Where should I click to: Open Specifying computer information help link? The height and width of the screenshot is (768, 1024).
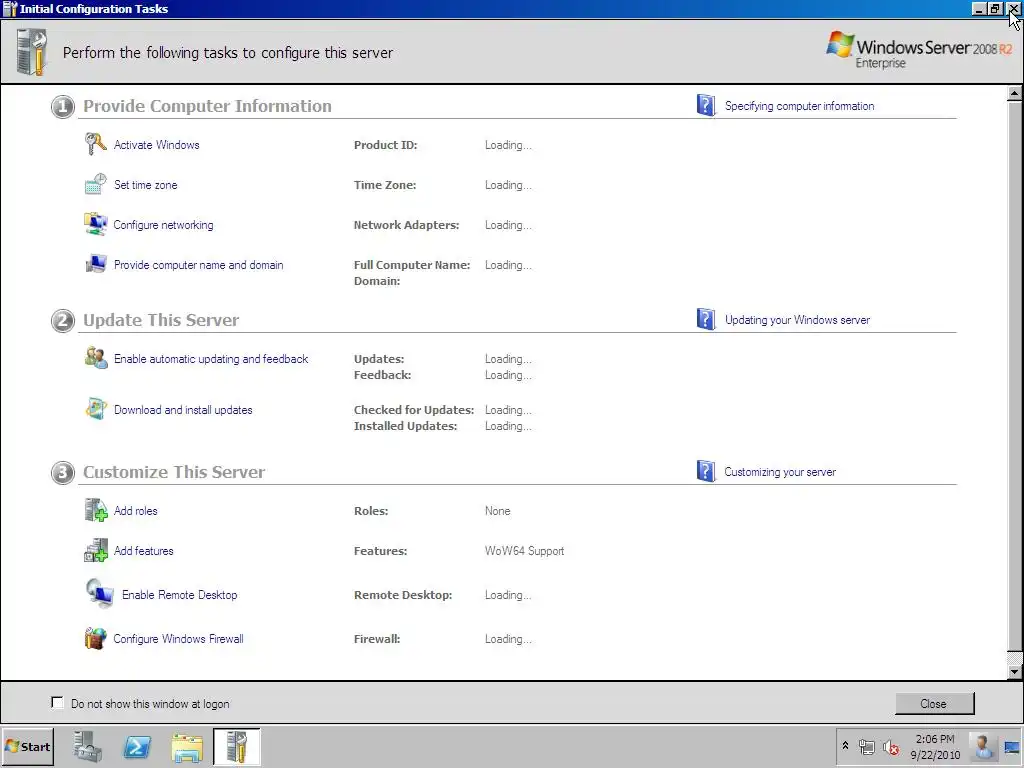click(x=799, y=106)
